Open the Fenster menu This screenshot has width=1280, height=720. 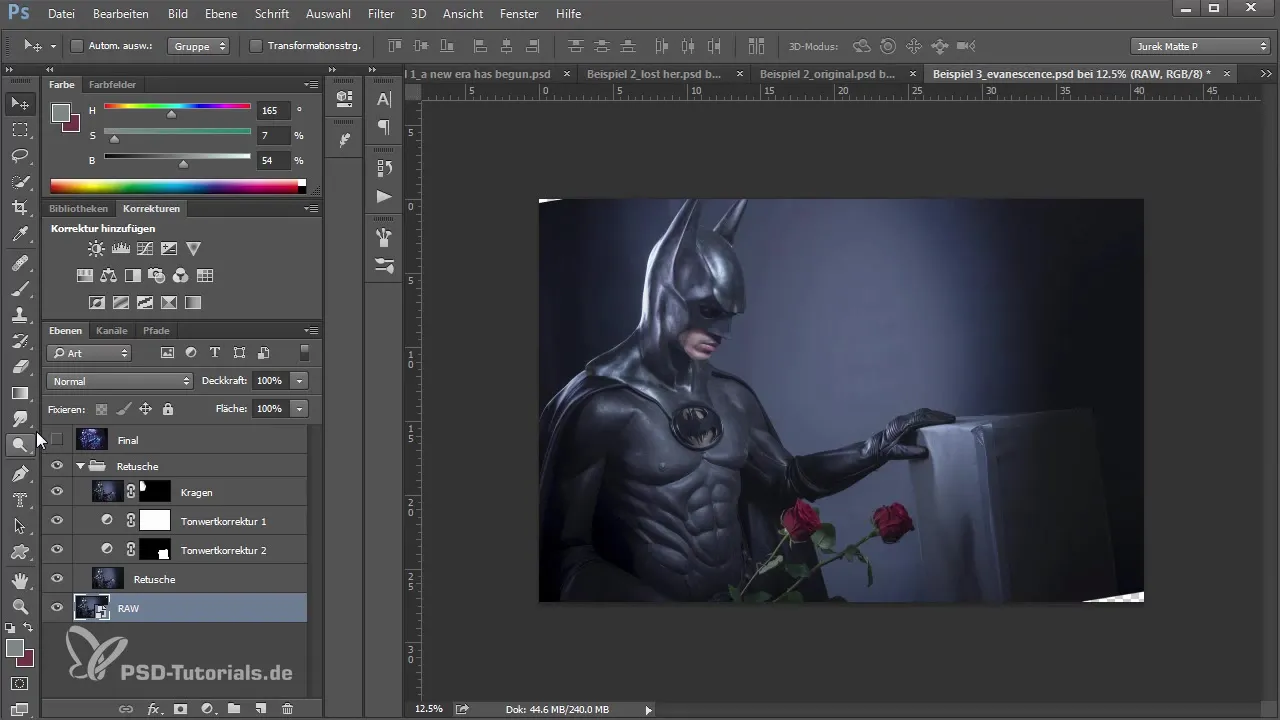point(518,14)
